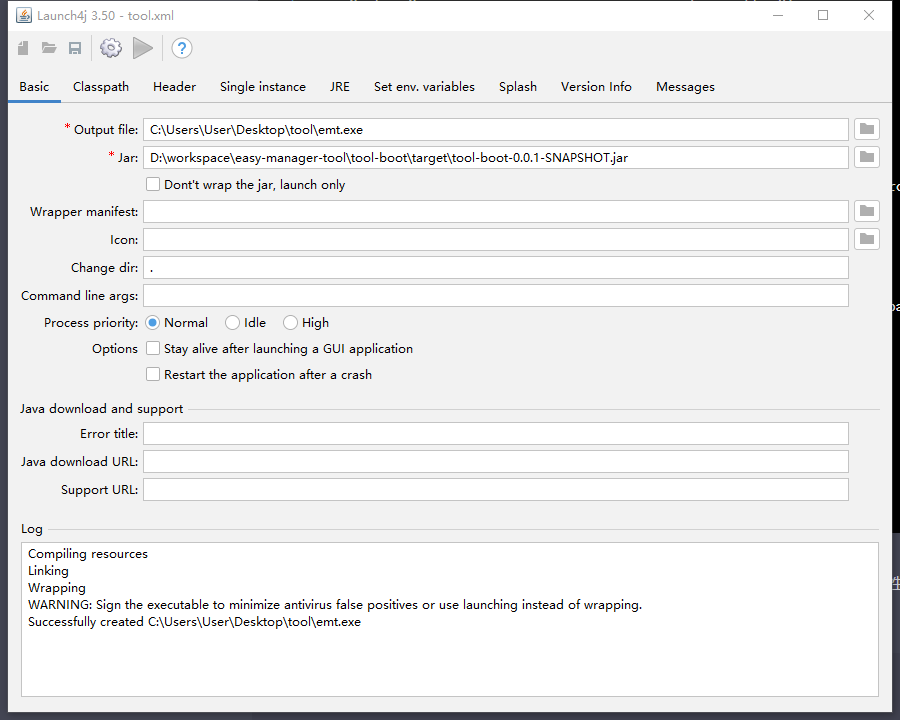Select Idle process priority
900x720 pixels.
[x=233, y=323]
